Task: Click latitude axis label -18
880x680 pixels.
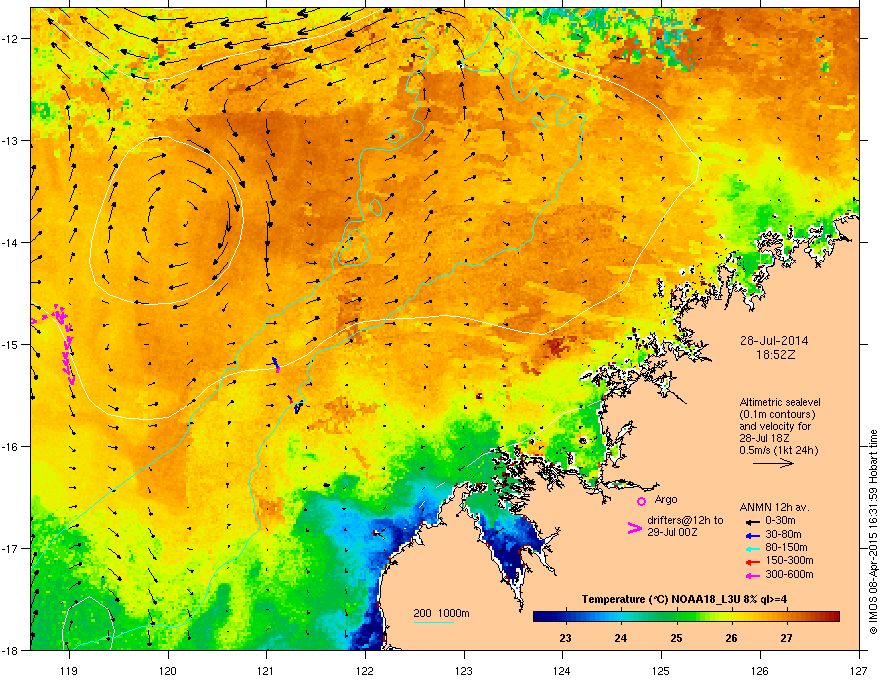Action: [10, 650]
